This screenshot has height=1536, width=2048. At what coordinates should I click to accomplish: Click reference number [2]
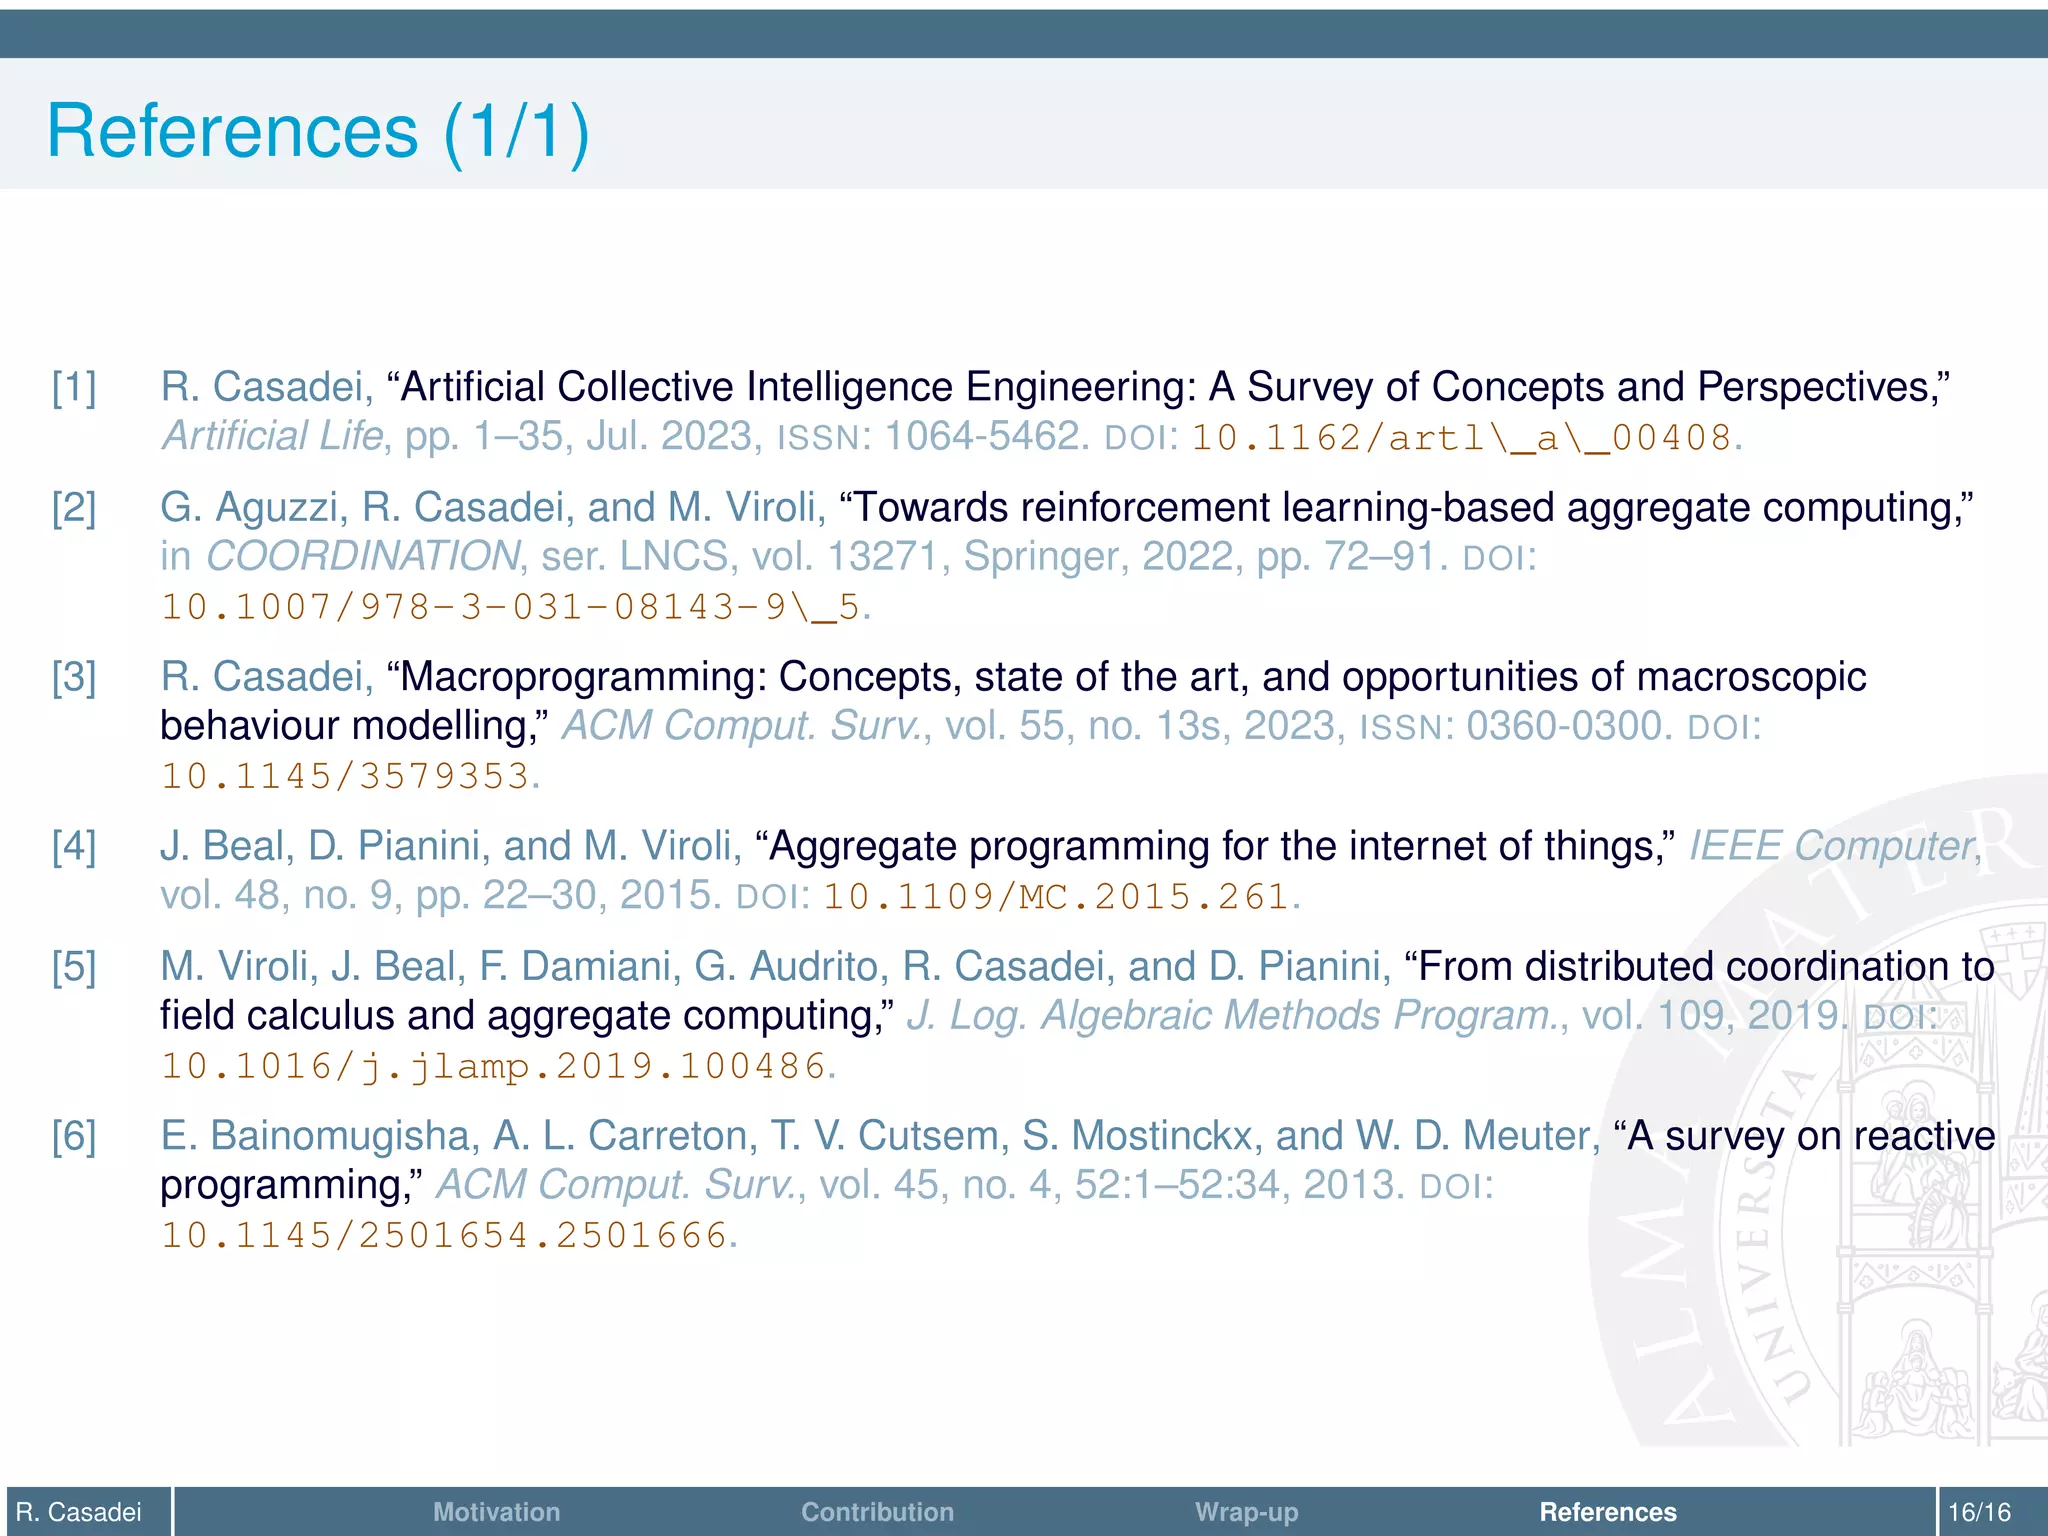[74, 508]
